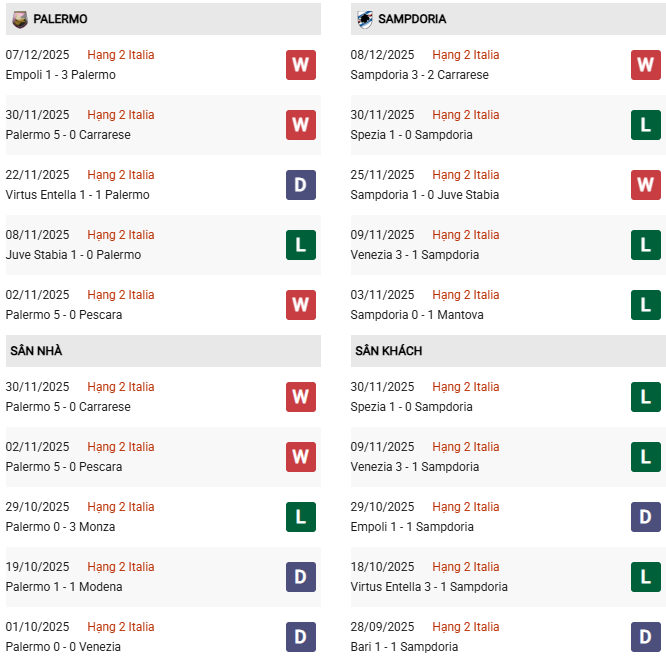This screenshot has height=661, width=666.
Task: Select the SÂN NHÀ section header
Action: point(36,351)
